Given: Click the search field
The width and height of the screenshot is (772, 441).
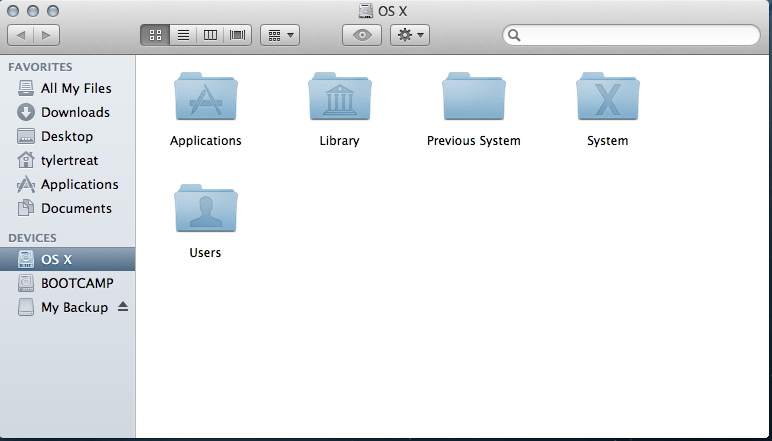Looking at the screenshot, I should 631,35.
